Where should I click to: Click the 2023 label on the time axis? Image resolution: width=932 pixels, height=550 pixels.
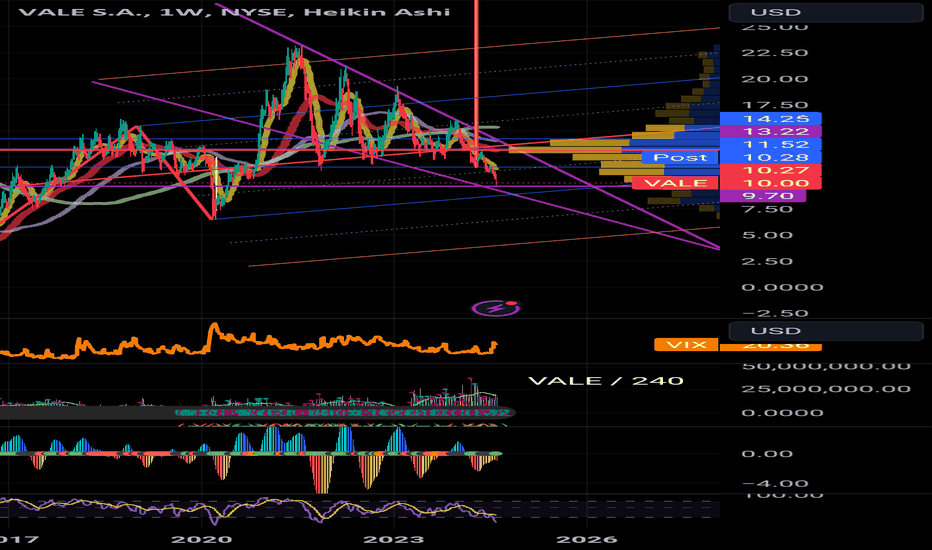(x=393, y=540)
